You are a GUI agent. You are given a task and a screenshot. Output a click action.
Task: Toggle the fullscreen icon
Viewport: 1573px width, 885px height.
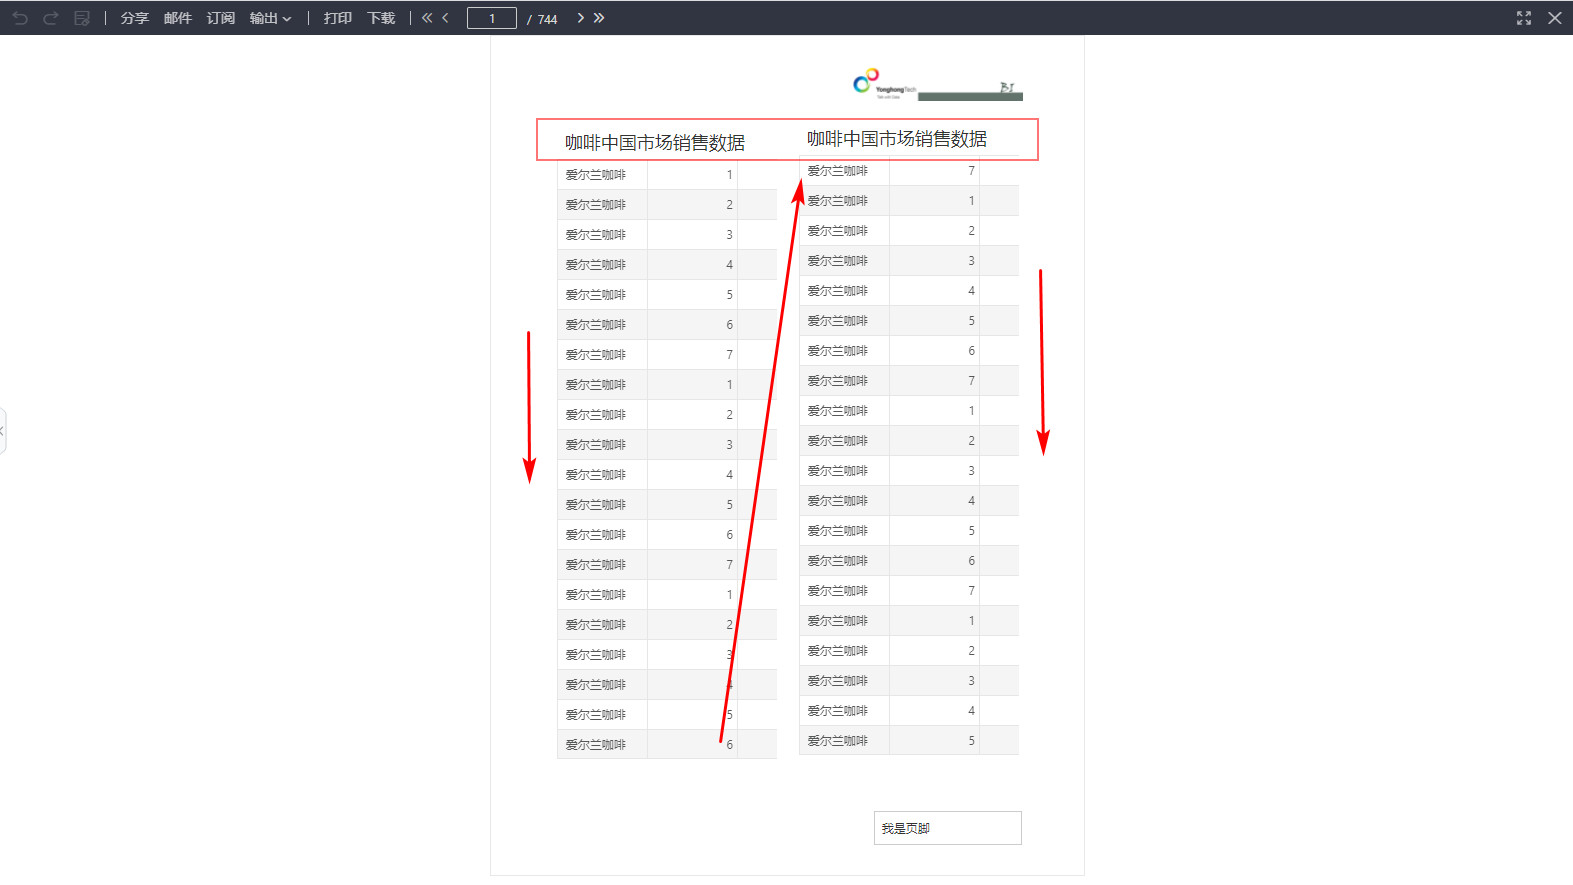tap(1524, 18)
